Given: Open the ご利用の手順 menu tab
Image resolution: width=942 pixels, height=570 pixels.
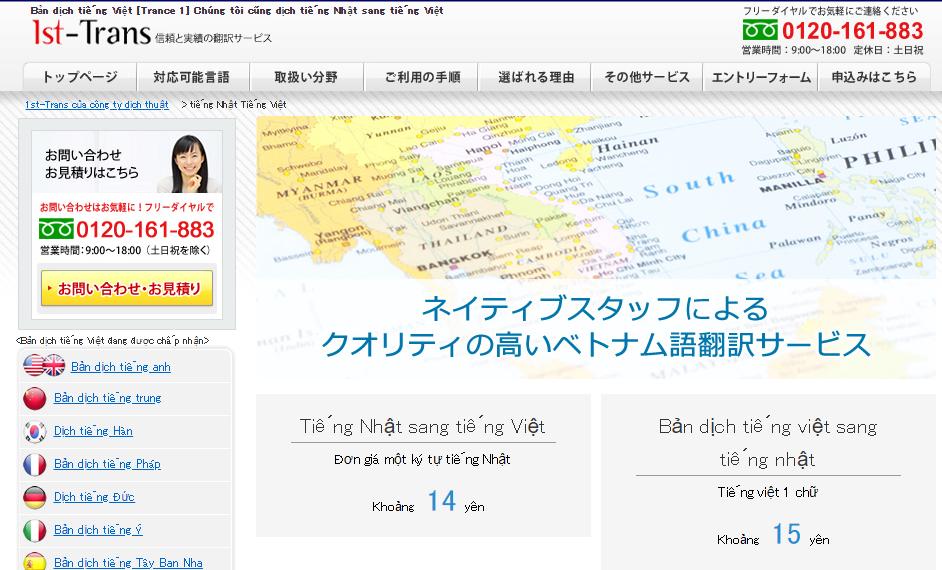Looking at the screenshot, I should [421, 77].
